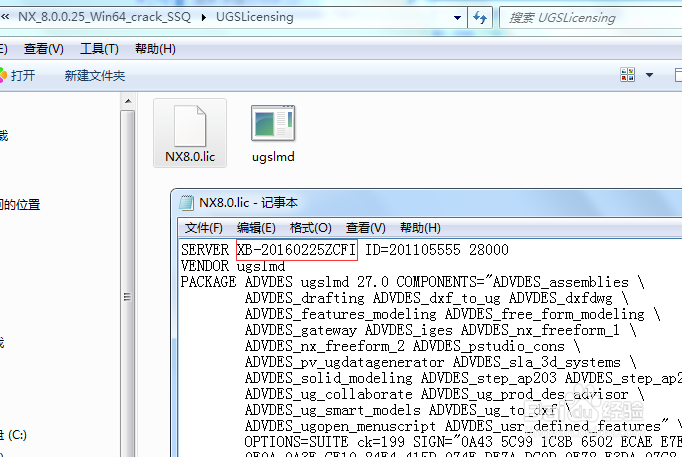Open Explorer 查看(V) menu
This screenshot has height=457, width=682.
[43, 49]
